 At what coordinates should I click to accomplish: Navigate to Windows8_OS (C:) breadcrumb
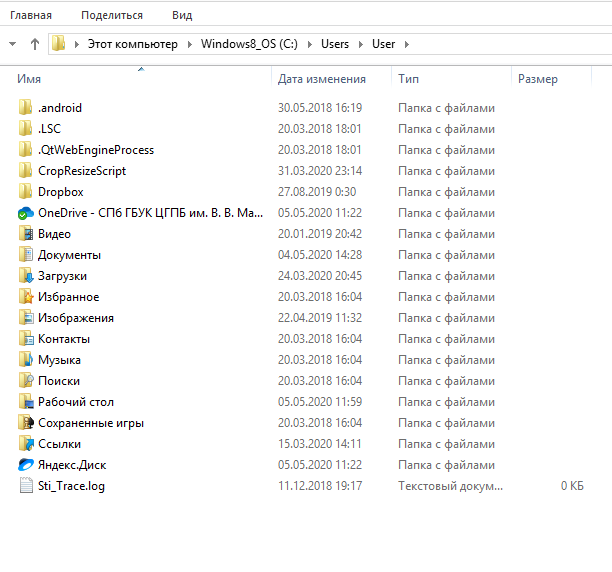tap(249, 44)
